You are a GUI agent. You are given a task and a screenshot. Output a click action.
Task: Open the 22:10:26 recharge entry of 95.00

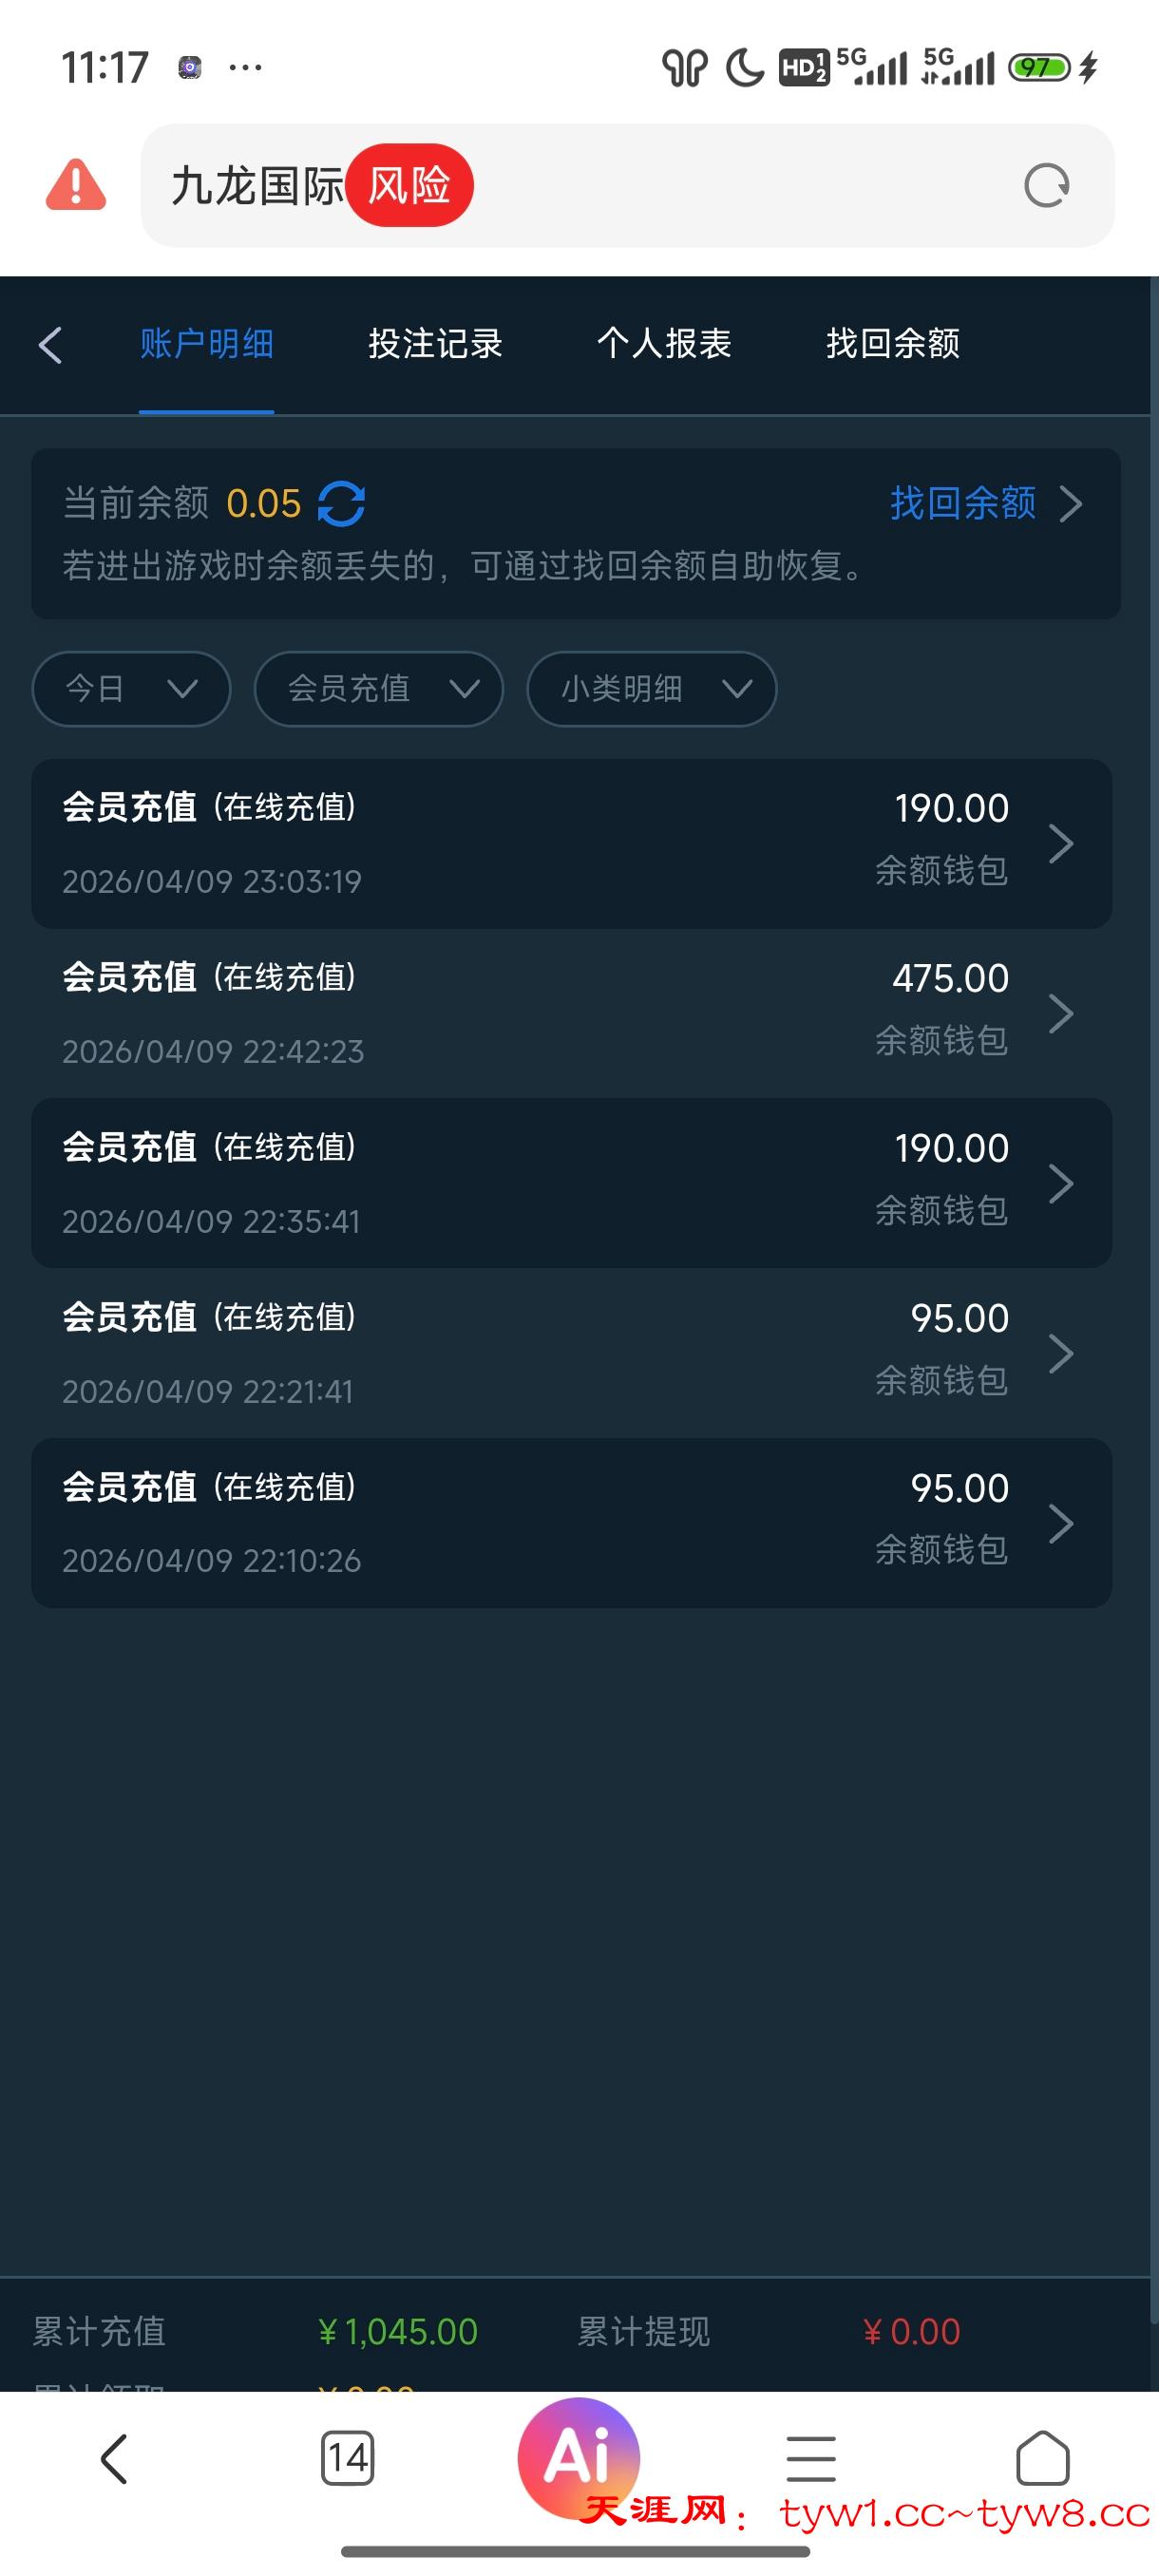click(x=571, y=1523)
